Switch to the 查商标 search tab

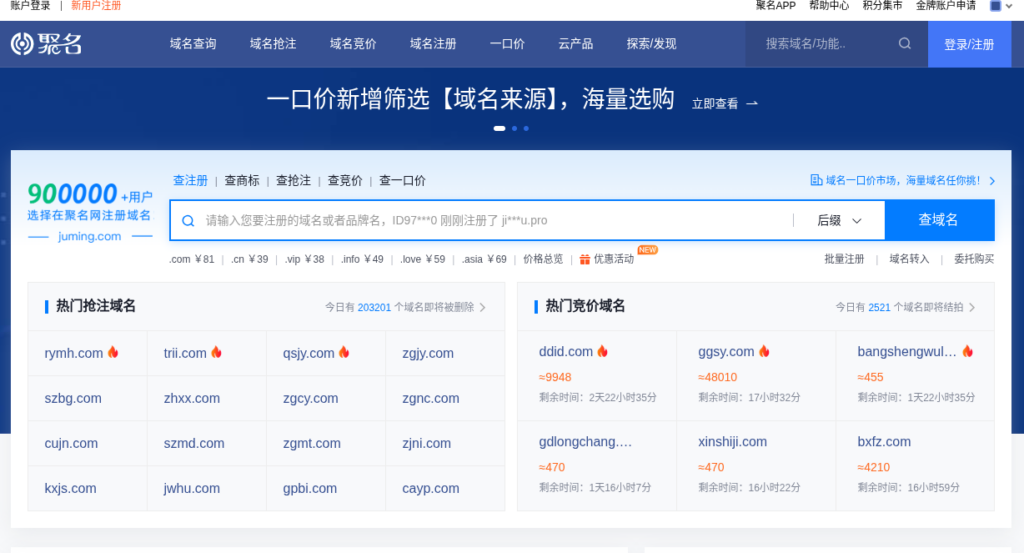pyautogui.click(x=242, y=181)
